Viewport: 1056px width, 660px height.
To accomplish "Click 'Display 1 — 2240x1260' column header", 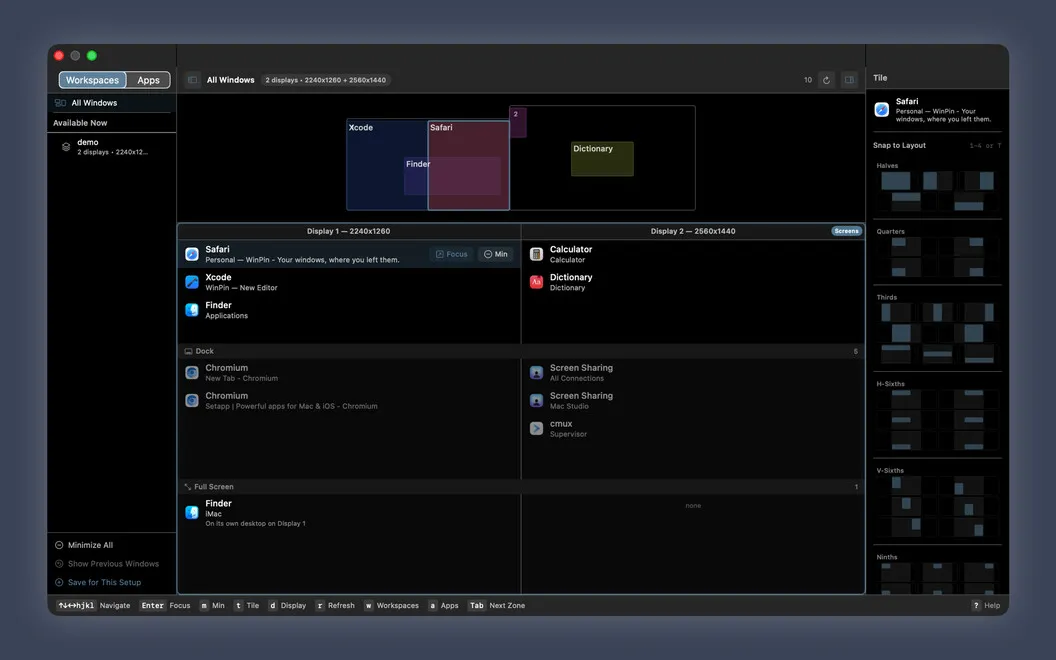I will [348, 231].
